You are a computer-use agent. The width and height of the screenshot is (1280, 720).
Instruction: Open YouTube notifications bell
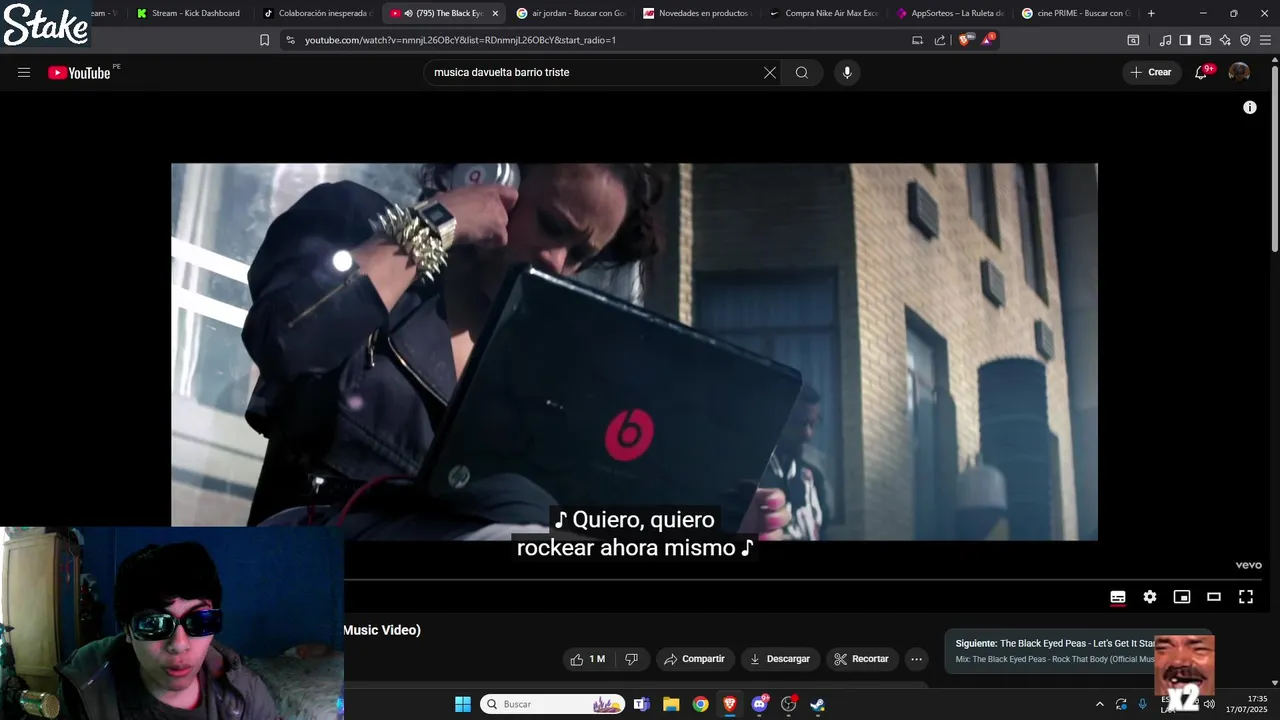point(1201,72)
